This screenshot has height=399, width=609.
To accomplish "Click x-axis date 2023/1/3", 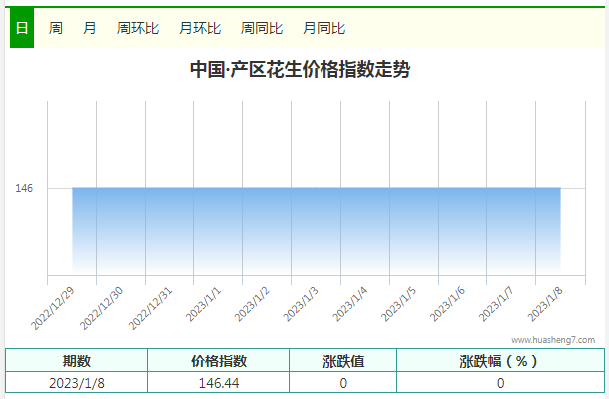I will (301, 305).
